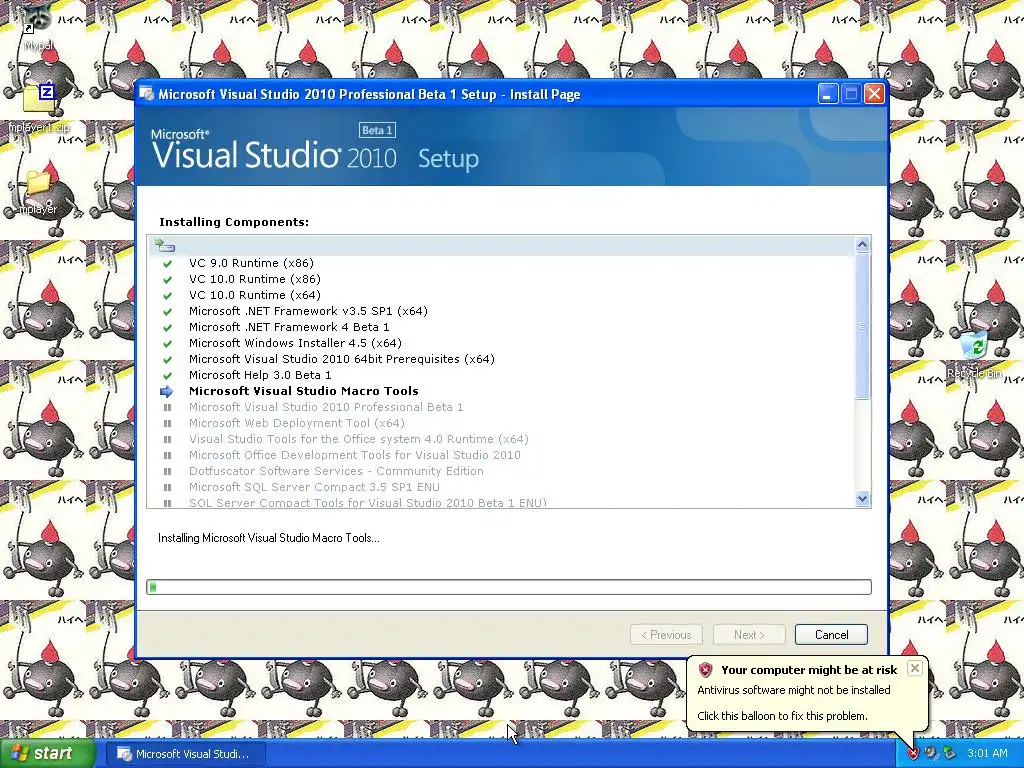Click the pause icon beside Web Deployment Tool

coord(167,423)
